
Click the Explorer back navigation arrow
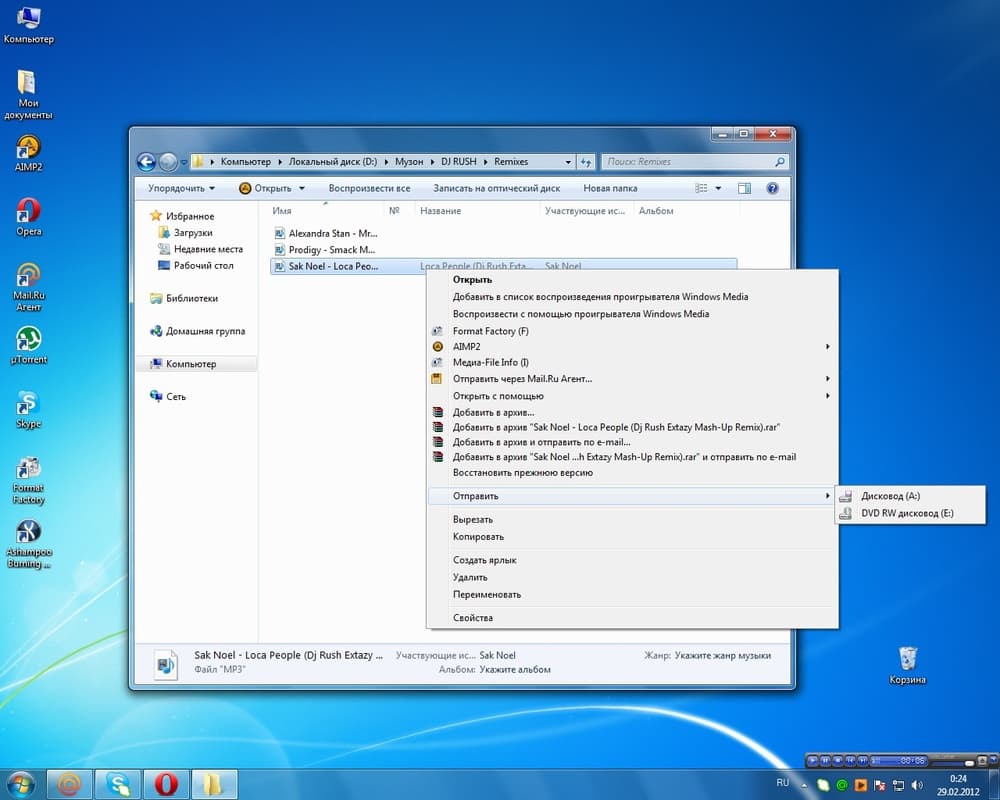(146, 162)
